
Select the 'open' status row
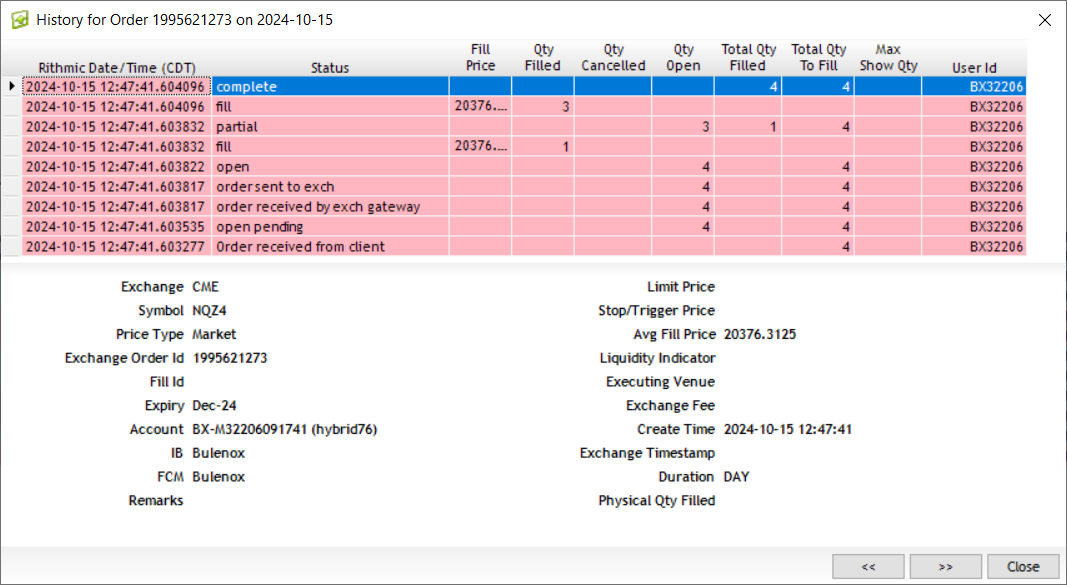point(524,167)
